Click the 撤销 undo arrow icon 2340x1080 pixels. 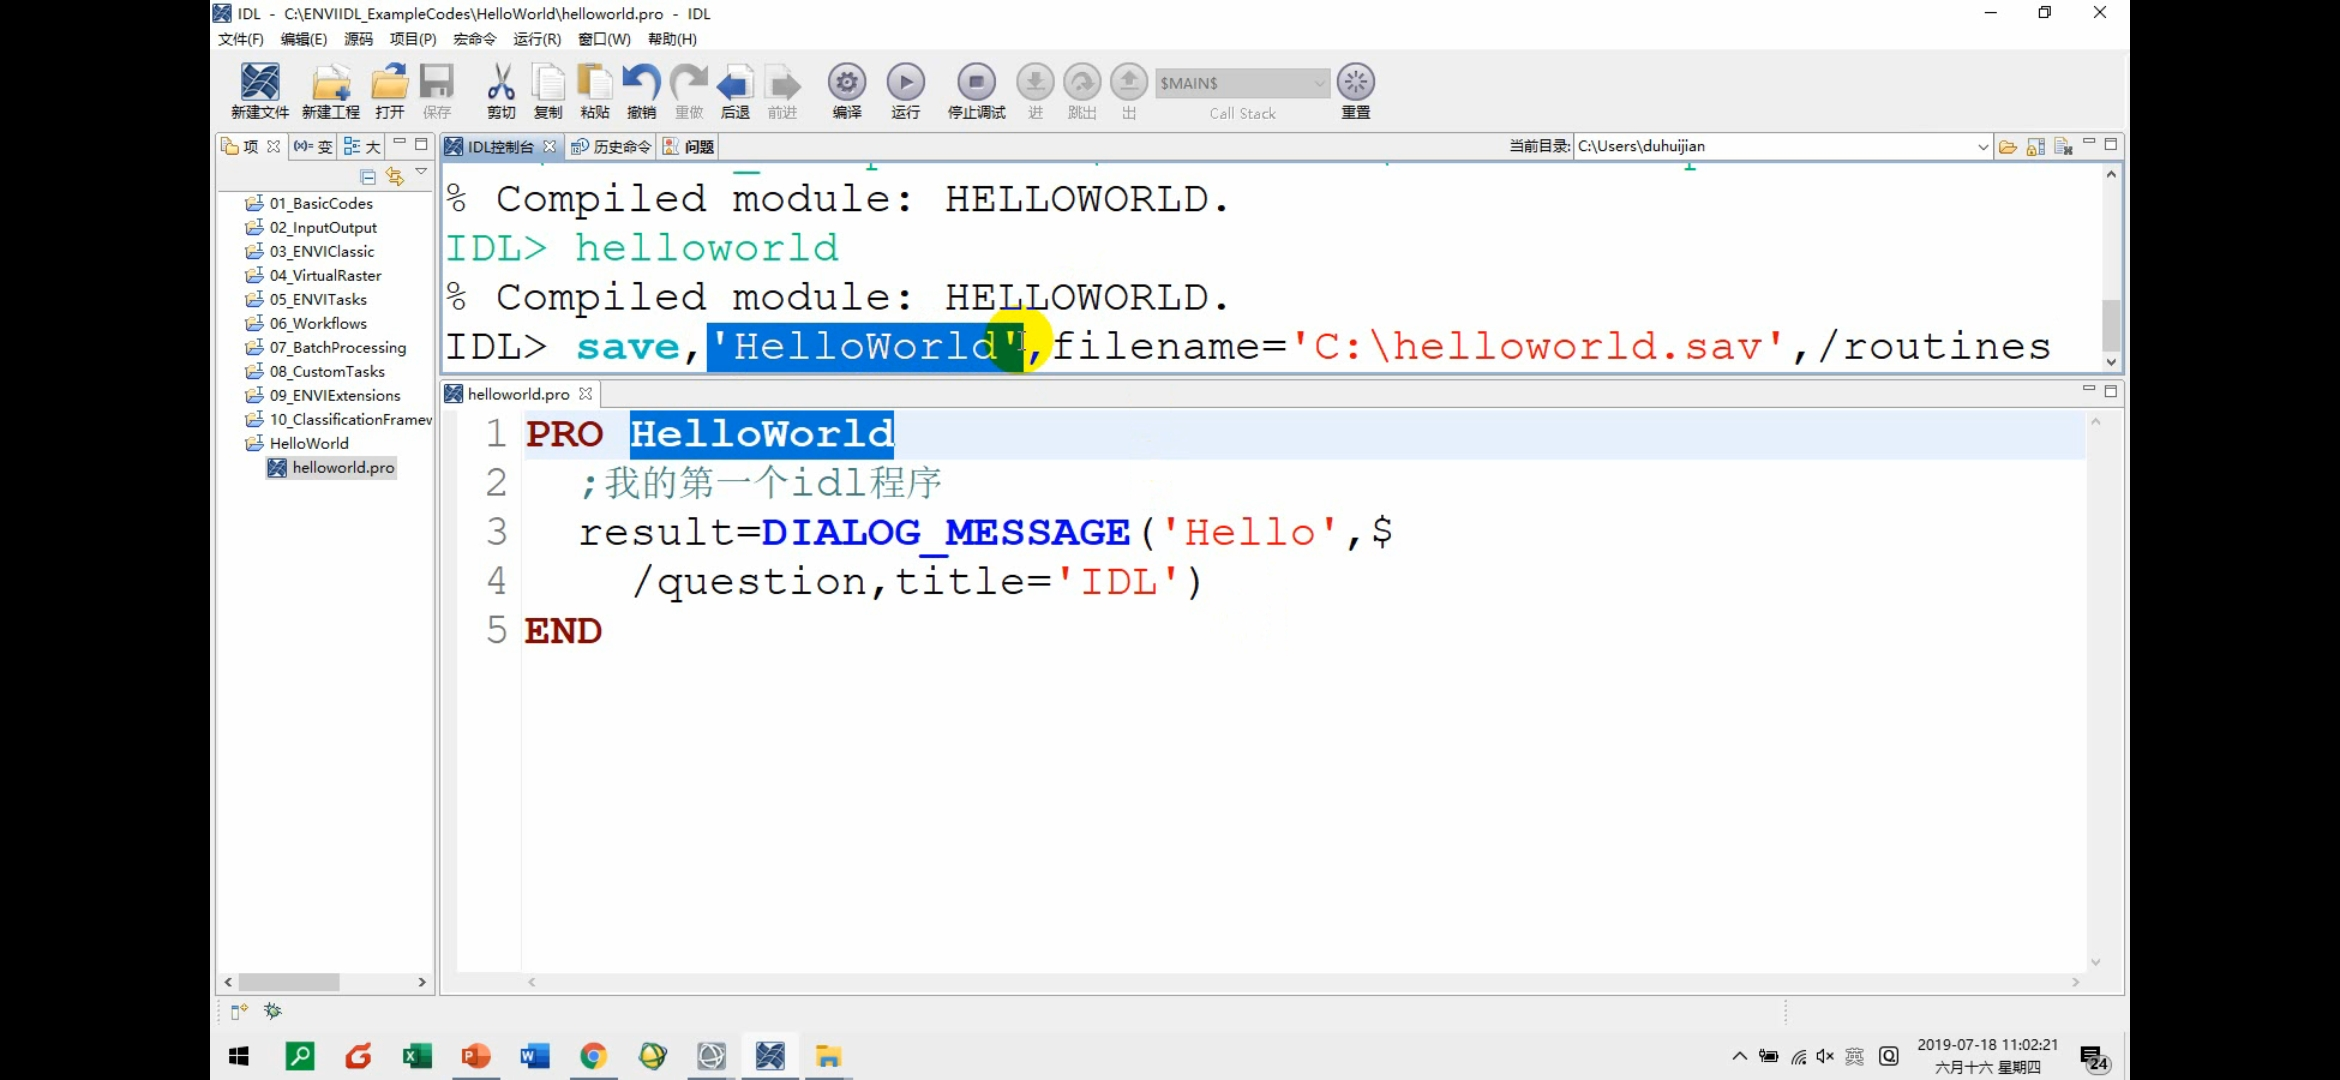click(641, 83)
